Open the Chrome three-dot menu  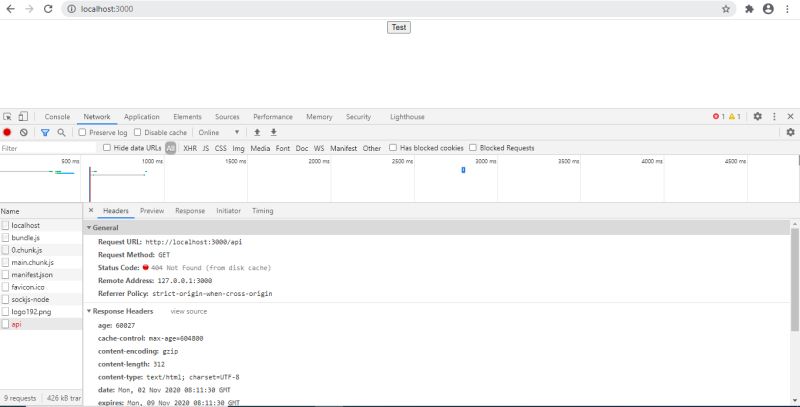tap(788, 9)
